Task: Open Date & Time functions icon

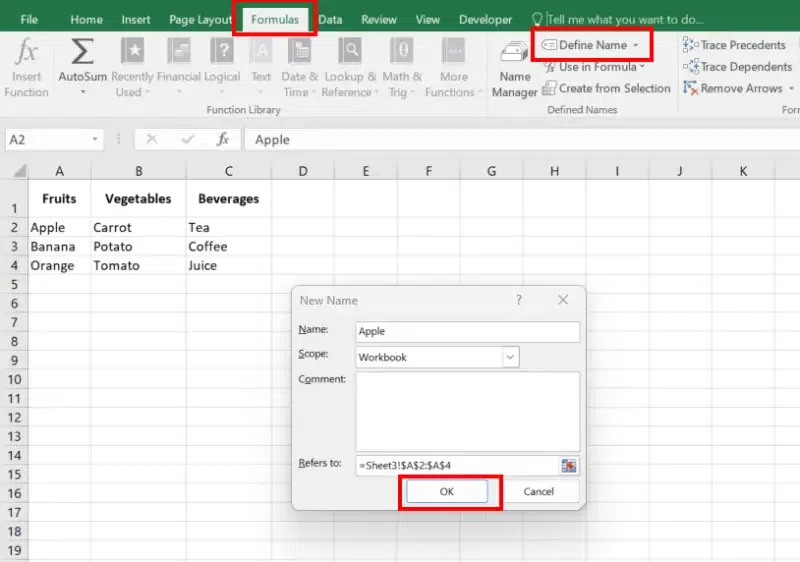Action: [x=299, y=52]
